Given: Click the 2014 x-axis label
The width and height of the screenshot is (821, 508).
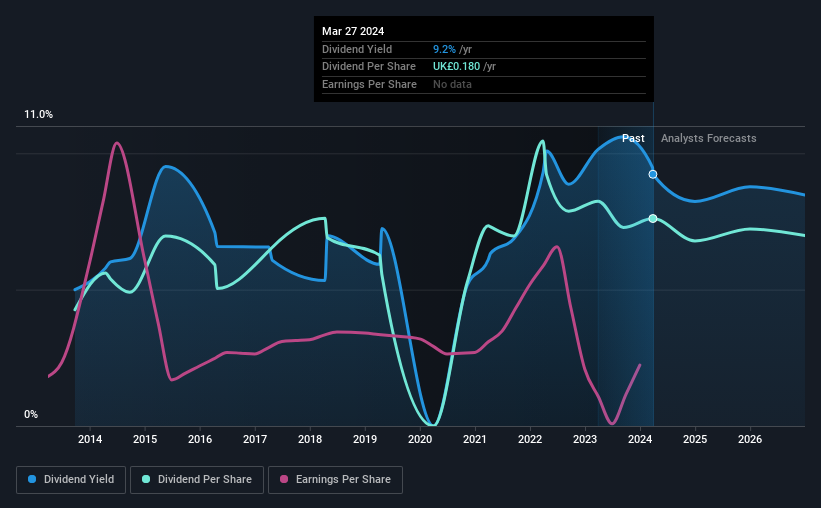Looking at the screenshot, I should (x=90, y=439).
